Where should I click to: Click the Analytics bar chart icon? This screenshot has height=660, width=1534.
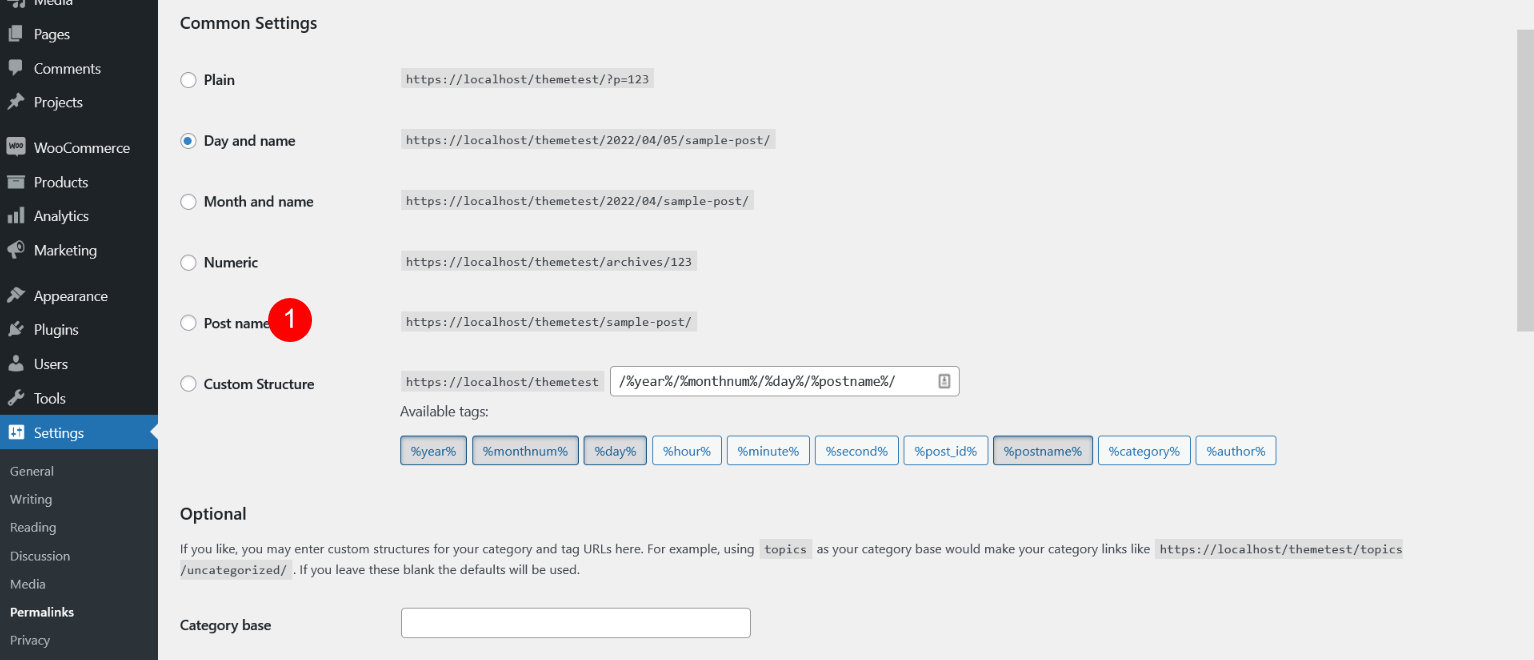[x=15, y=216]
